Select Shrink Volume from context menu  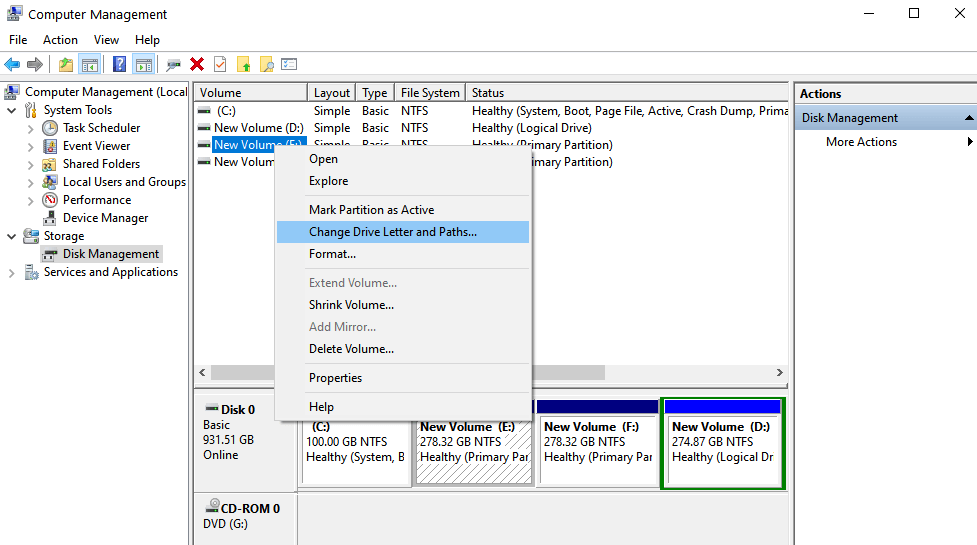click(x=351, y=305)
